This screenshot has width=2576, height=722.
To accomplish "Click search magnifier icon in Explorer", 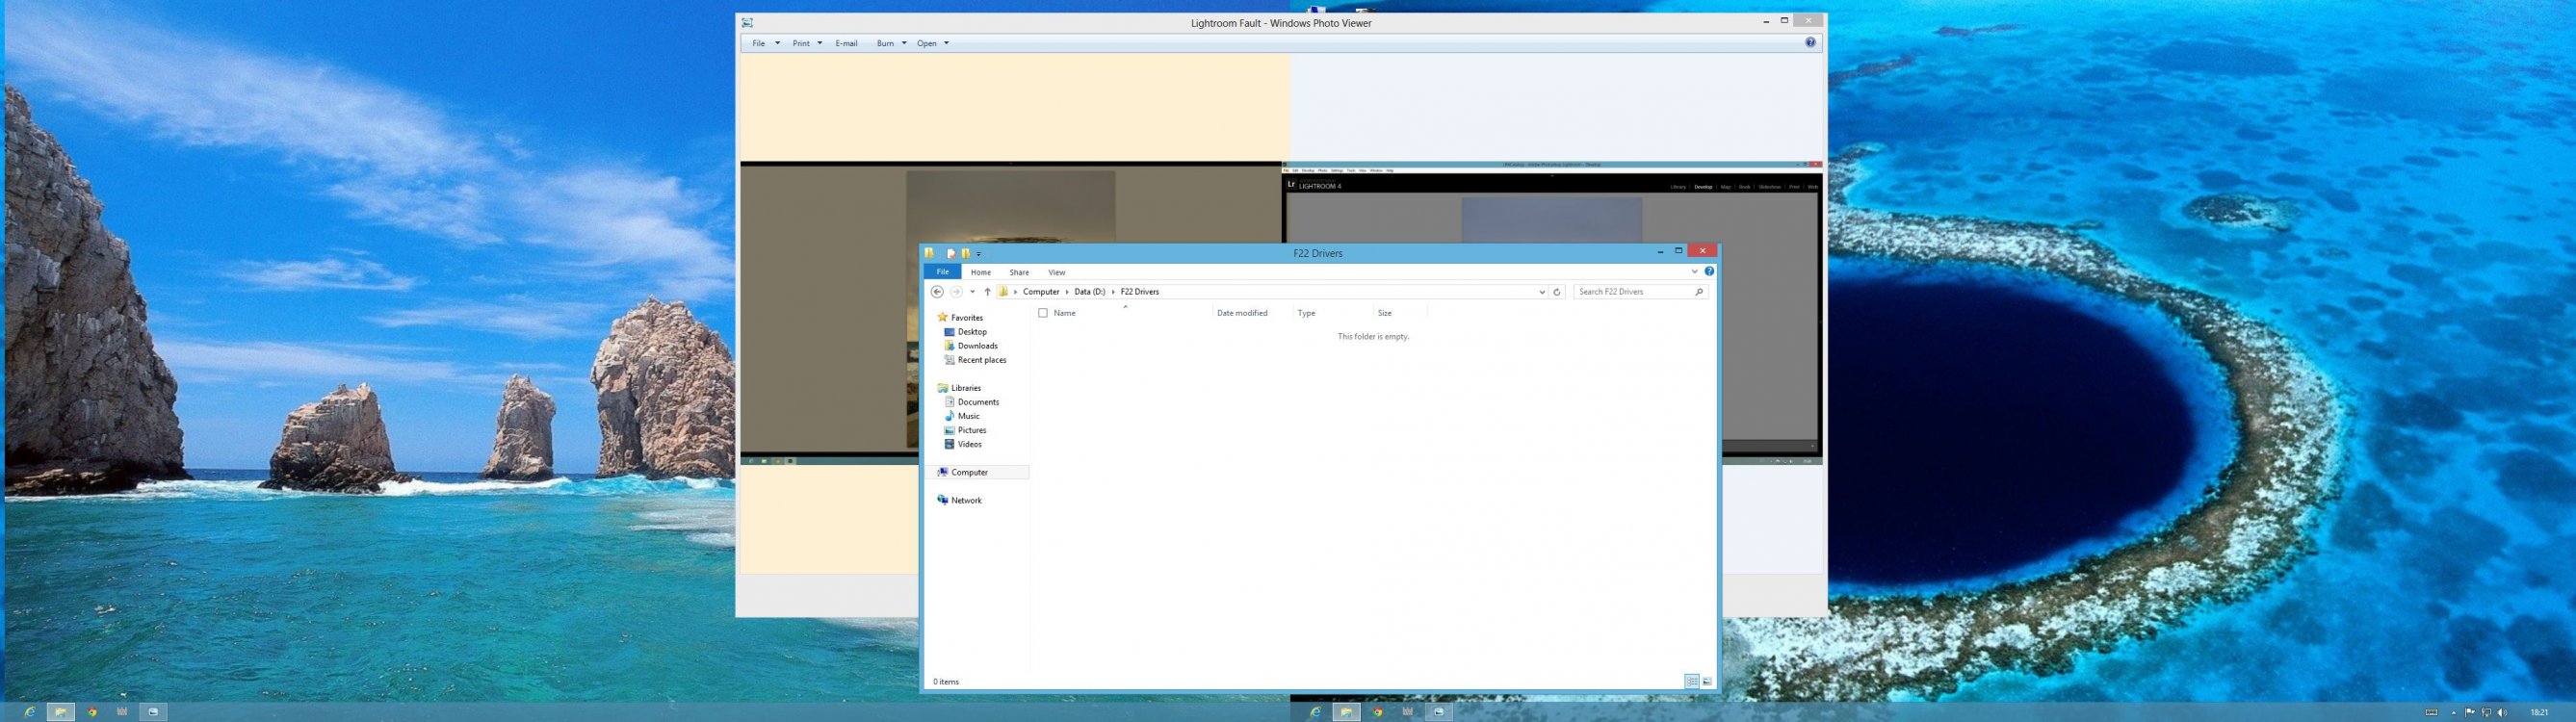I will tap(1698, 292).
